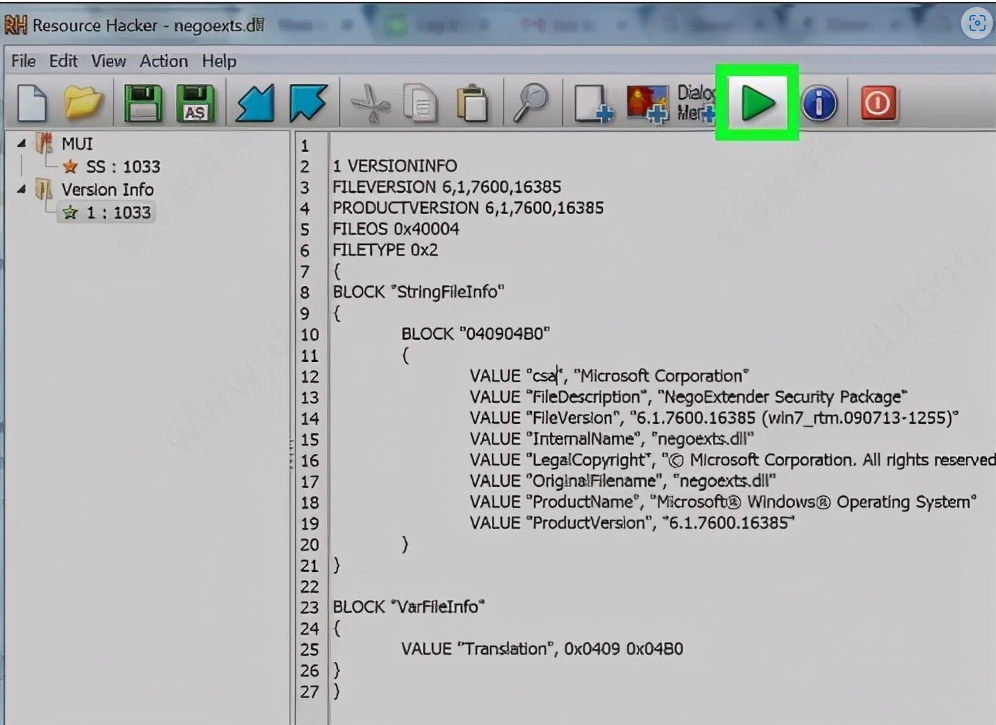Click the New blank file icon
Viewport: 996px width, 725px height.
(33, 103)
